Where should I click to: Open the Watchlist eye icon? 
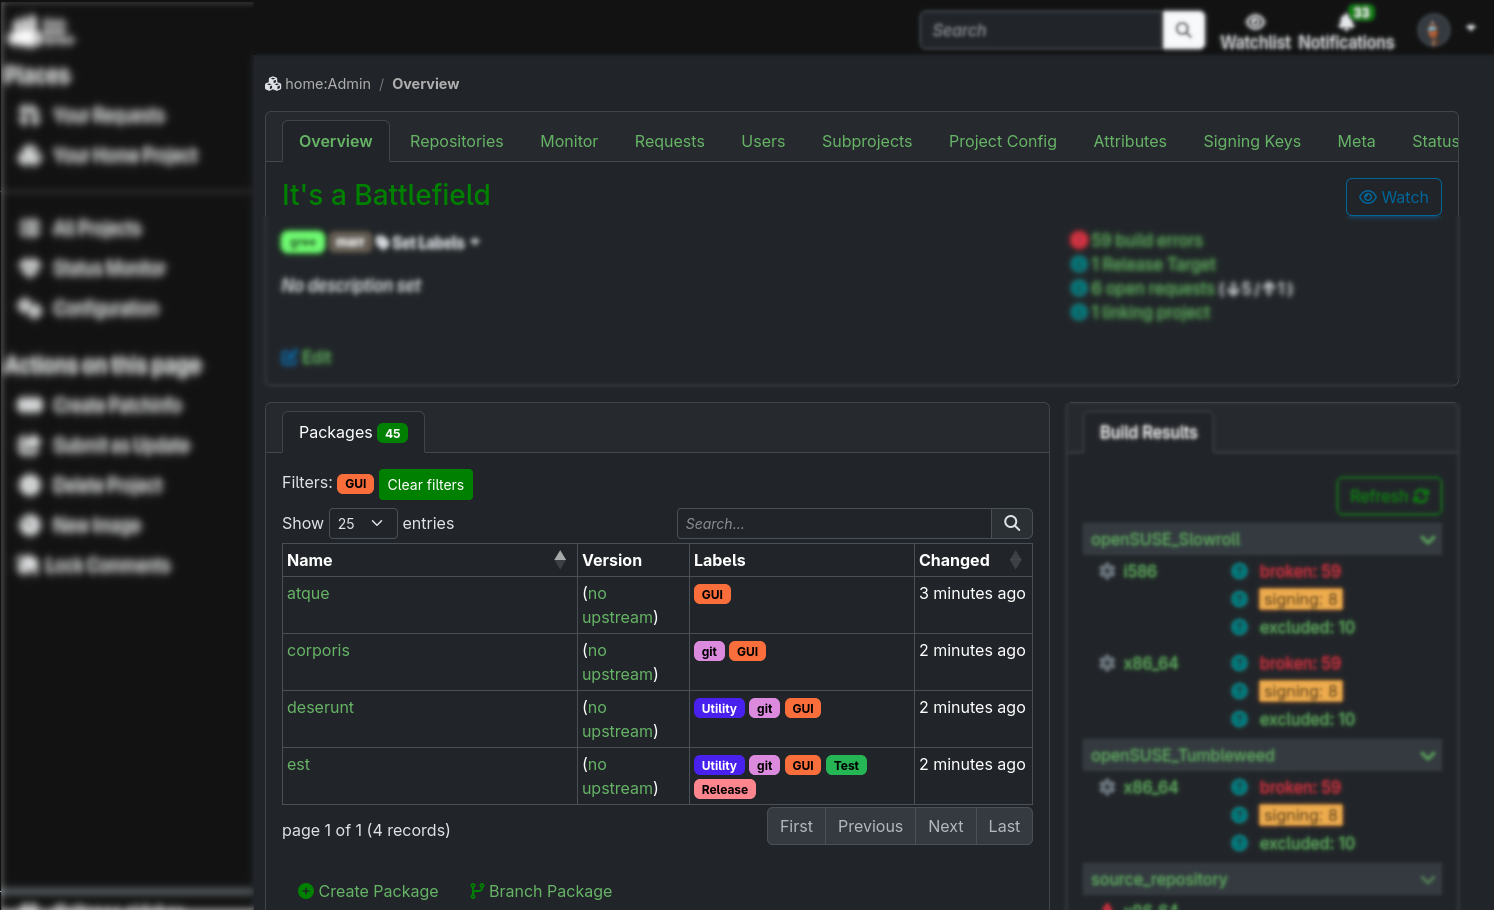coord(1254,23)
